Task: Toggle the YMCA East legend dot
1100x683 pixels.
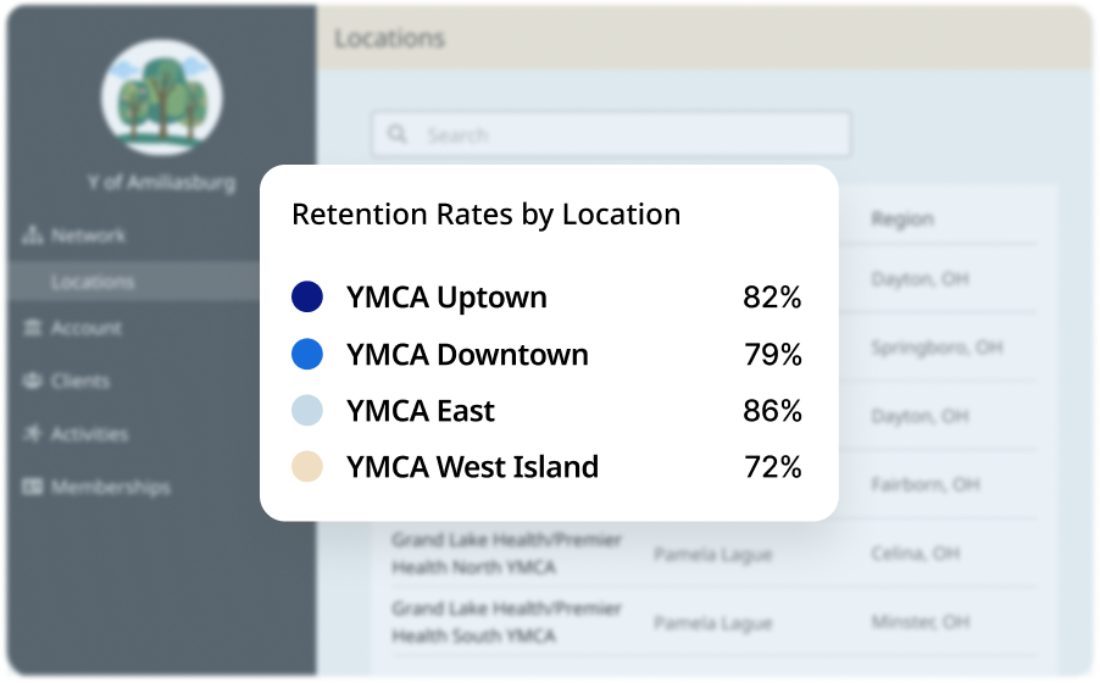Action: 308,410
